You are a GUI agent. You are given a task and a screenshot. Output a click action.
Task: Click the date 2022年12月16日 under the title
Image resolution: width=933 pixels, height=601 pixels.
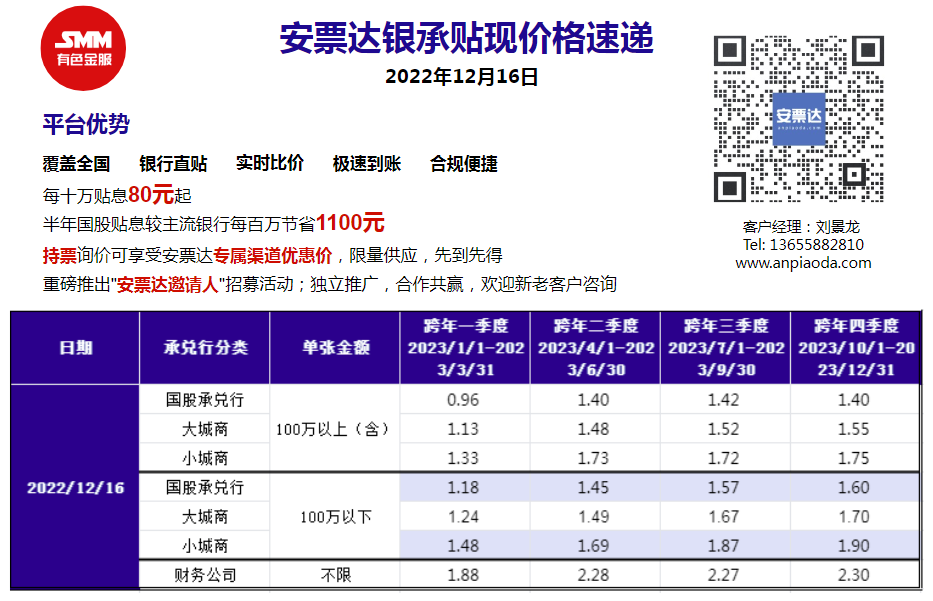[x=462, y=77]
